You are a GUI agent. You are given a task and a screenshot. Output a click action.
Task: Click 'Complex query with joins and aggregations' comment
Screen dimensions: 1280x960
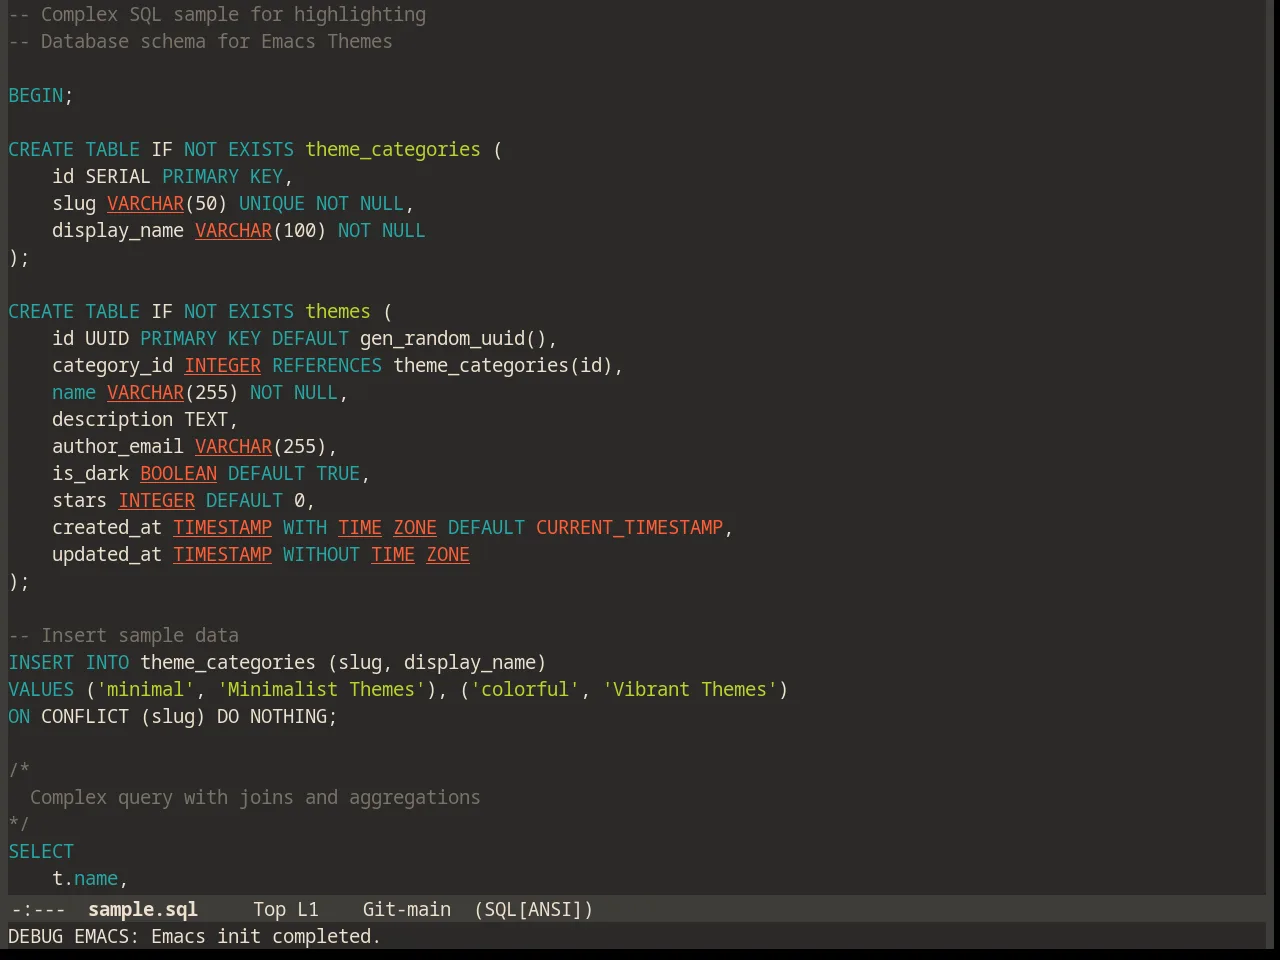pos(255,797)
